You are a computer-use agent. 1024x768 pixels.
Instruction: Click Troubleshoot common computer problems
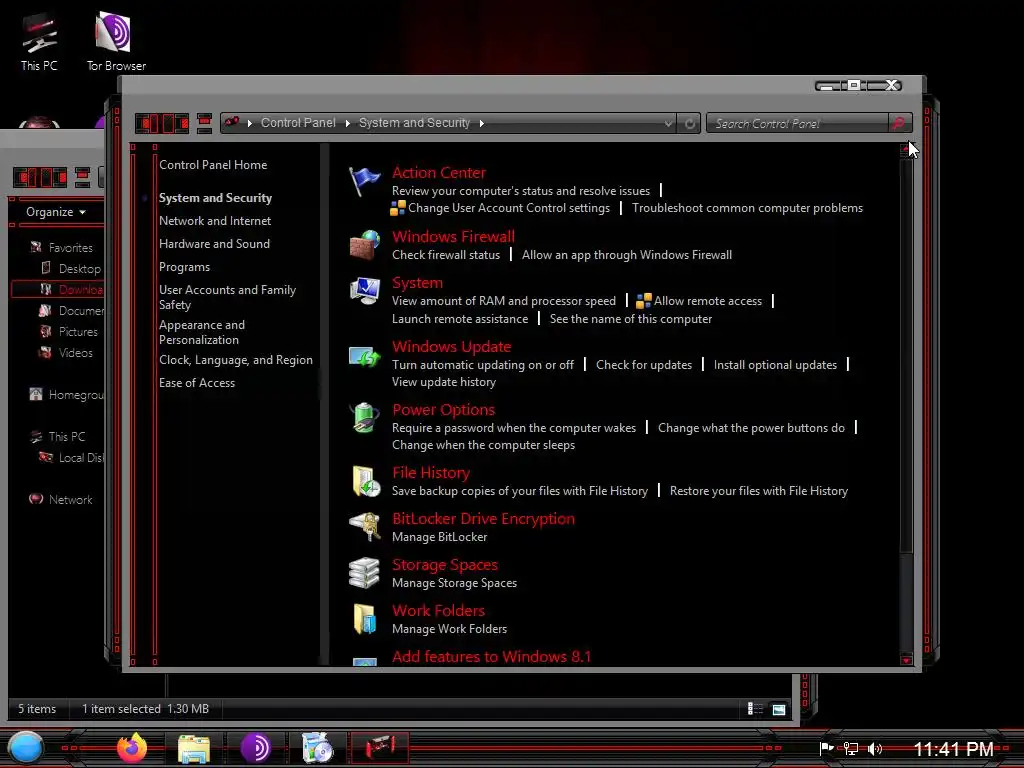coord(747,208)
